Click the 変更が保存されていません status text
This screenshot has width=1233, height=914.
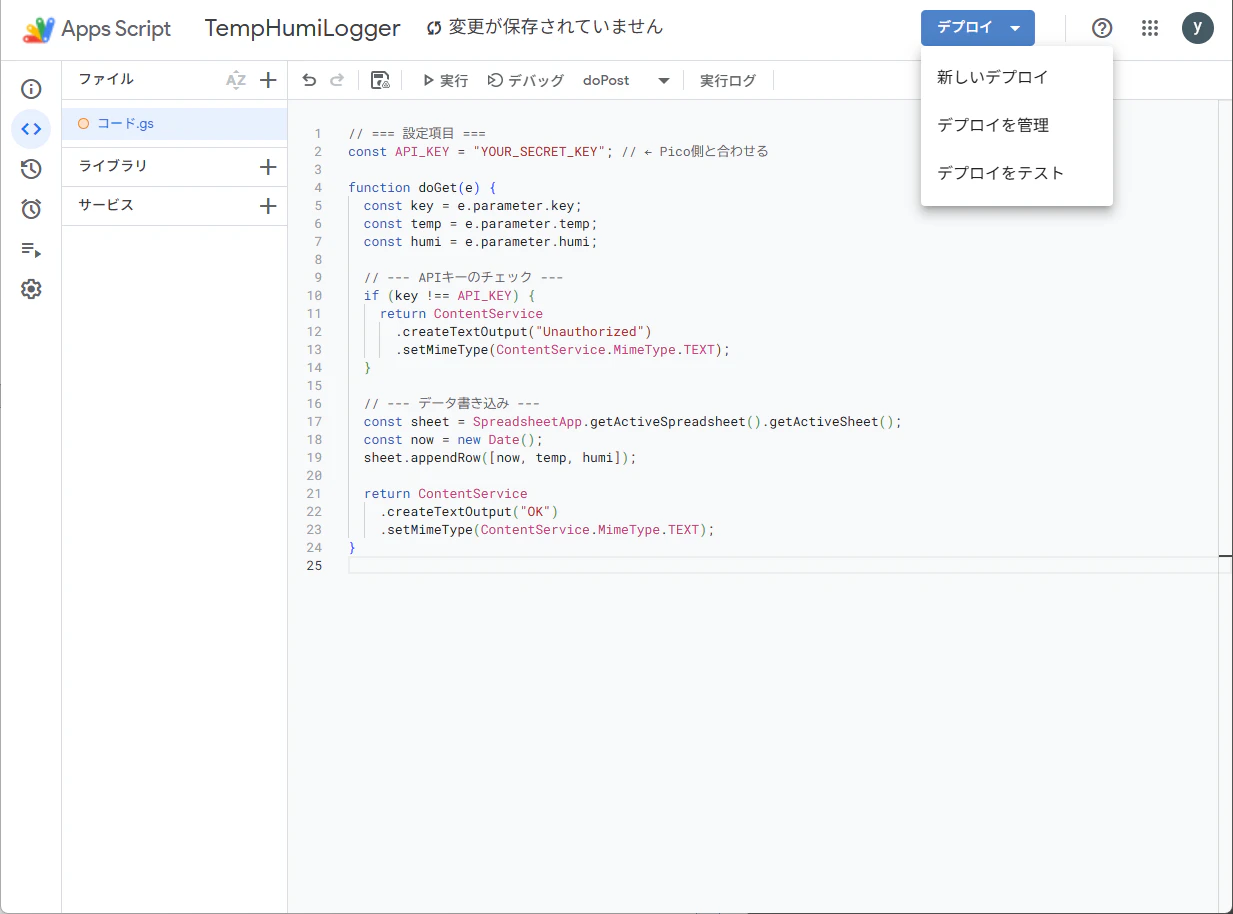point(555,27)
